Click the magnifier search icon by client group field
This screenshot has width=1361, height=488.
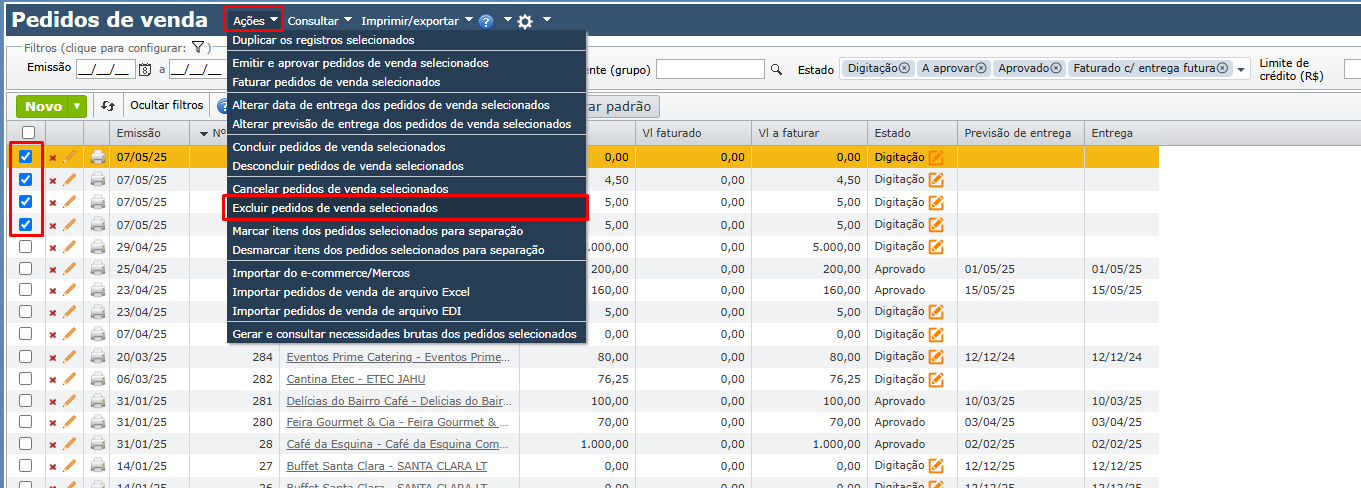775,69
